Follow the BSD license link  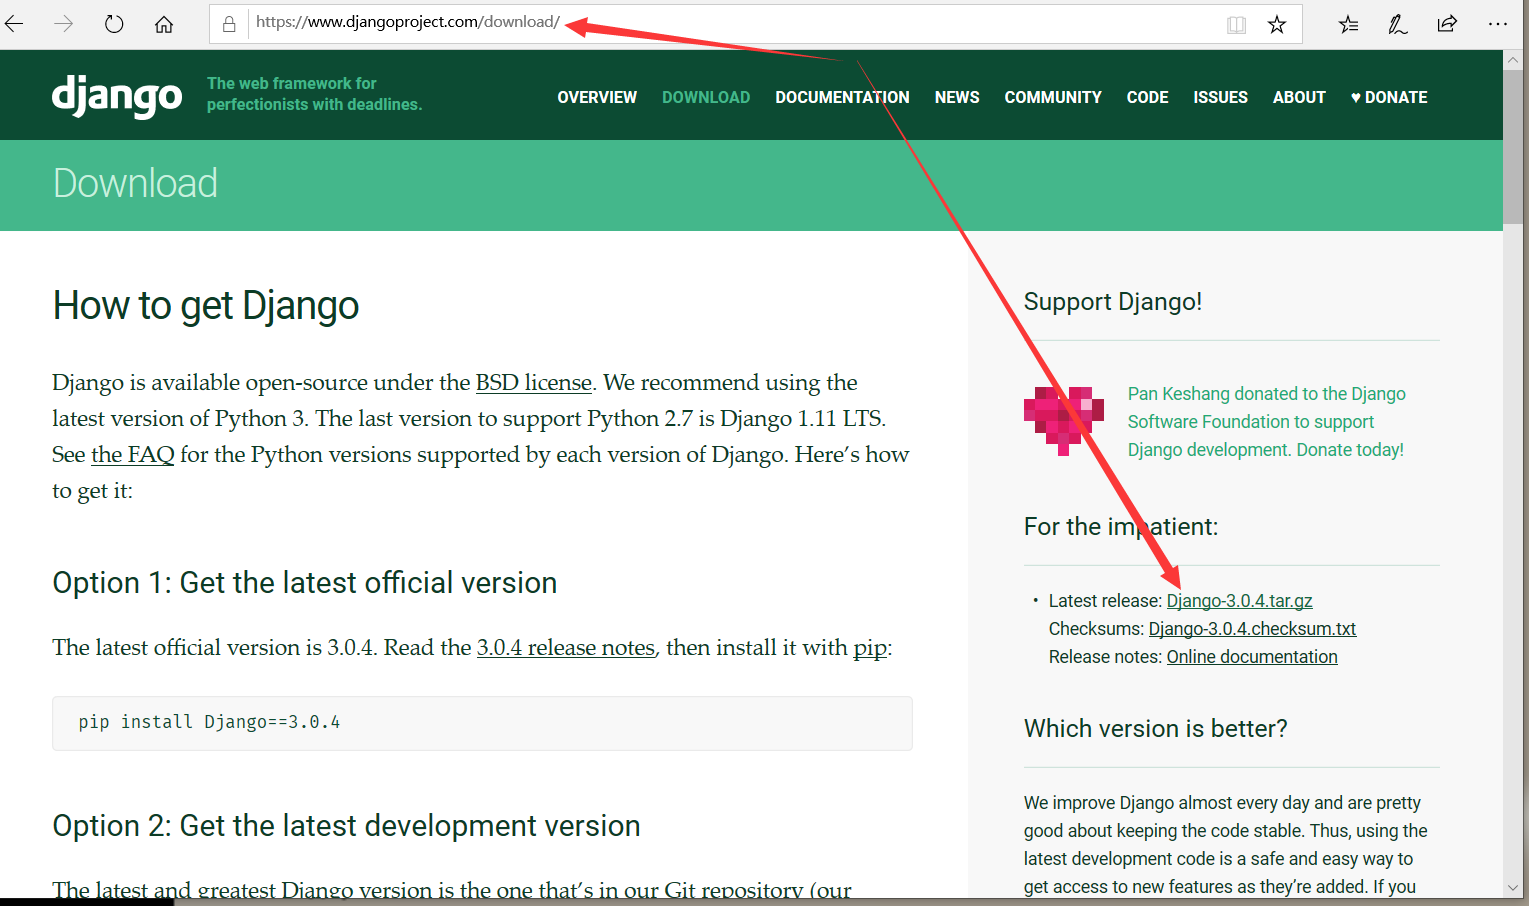click(x=534, y=382)
